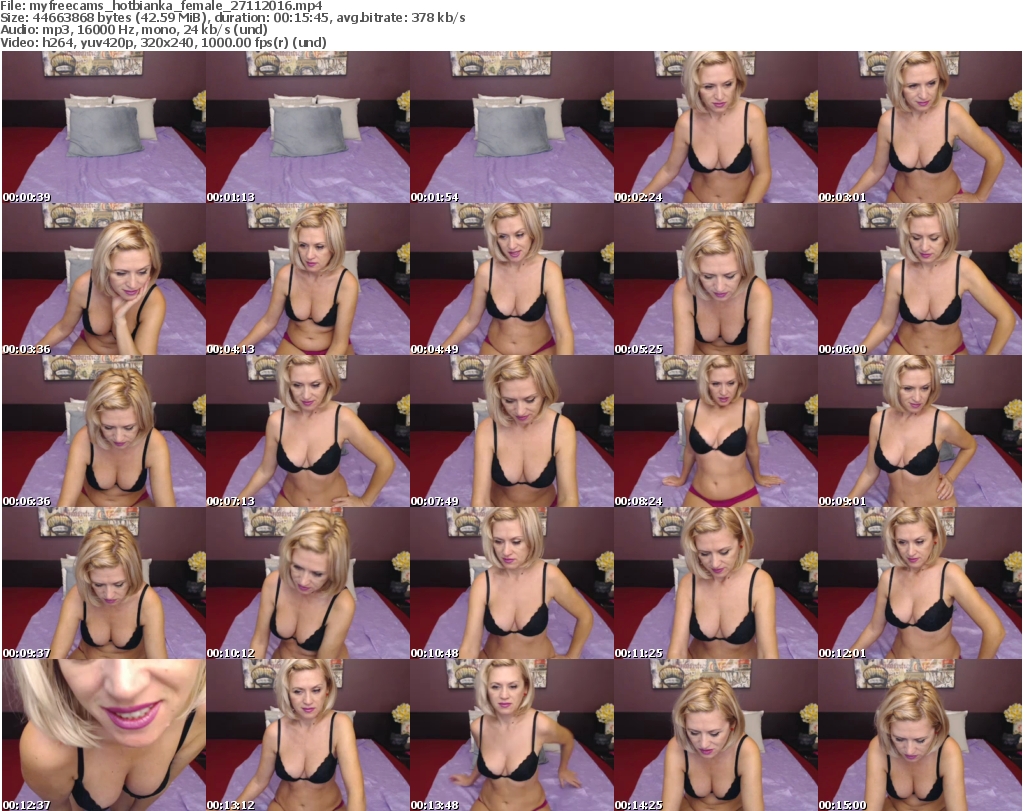Viewport: 1024px width, 811px height.
Task: Click the File name line in header
Action: (161, 6)
